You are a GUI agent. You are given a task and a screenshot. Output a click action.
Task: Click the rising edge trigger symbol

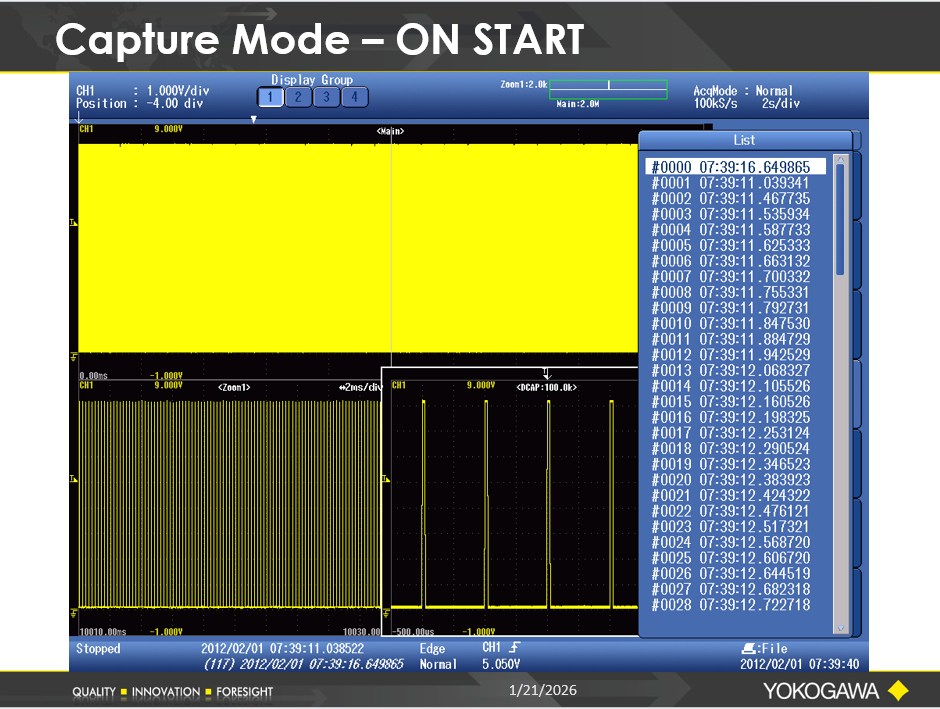click(516, 649)
